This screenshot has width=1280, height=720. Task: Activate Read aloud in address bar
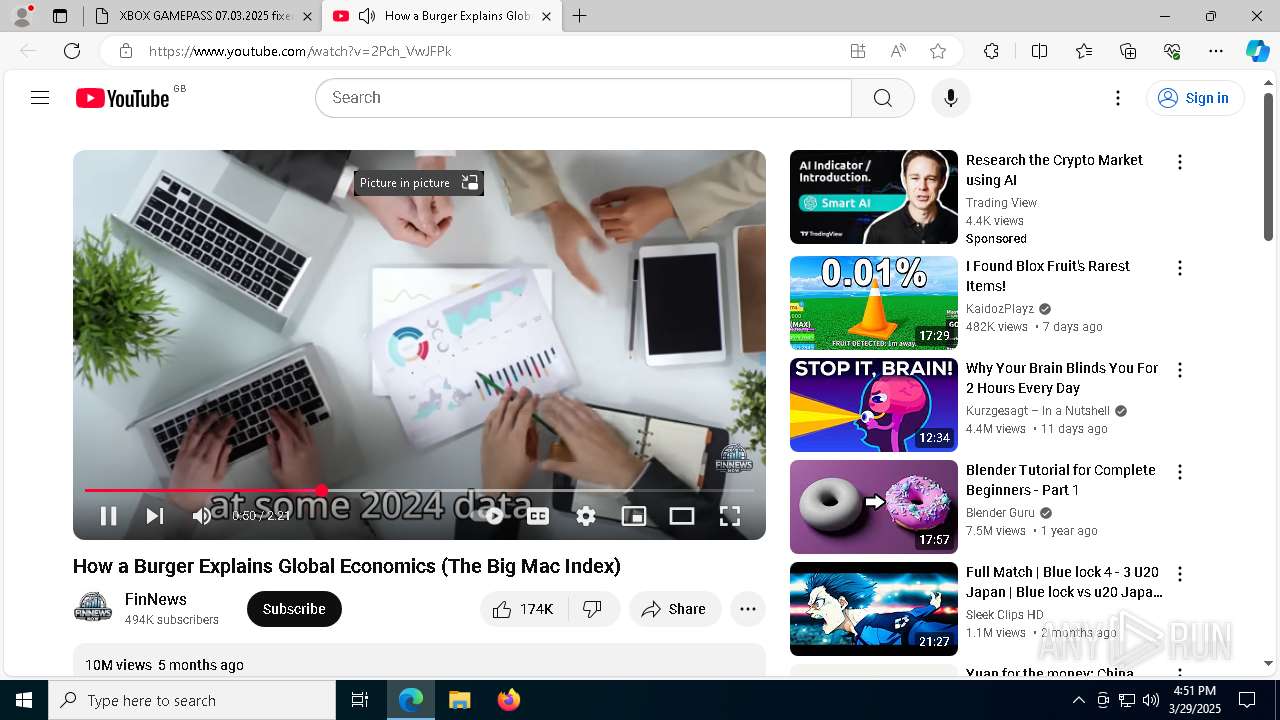(x=898, y=51)
